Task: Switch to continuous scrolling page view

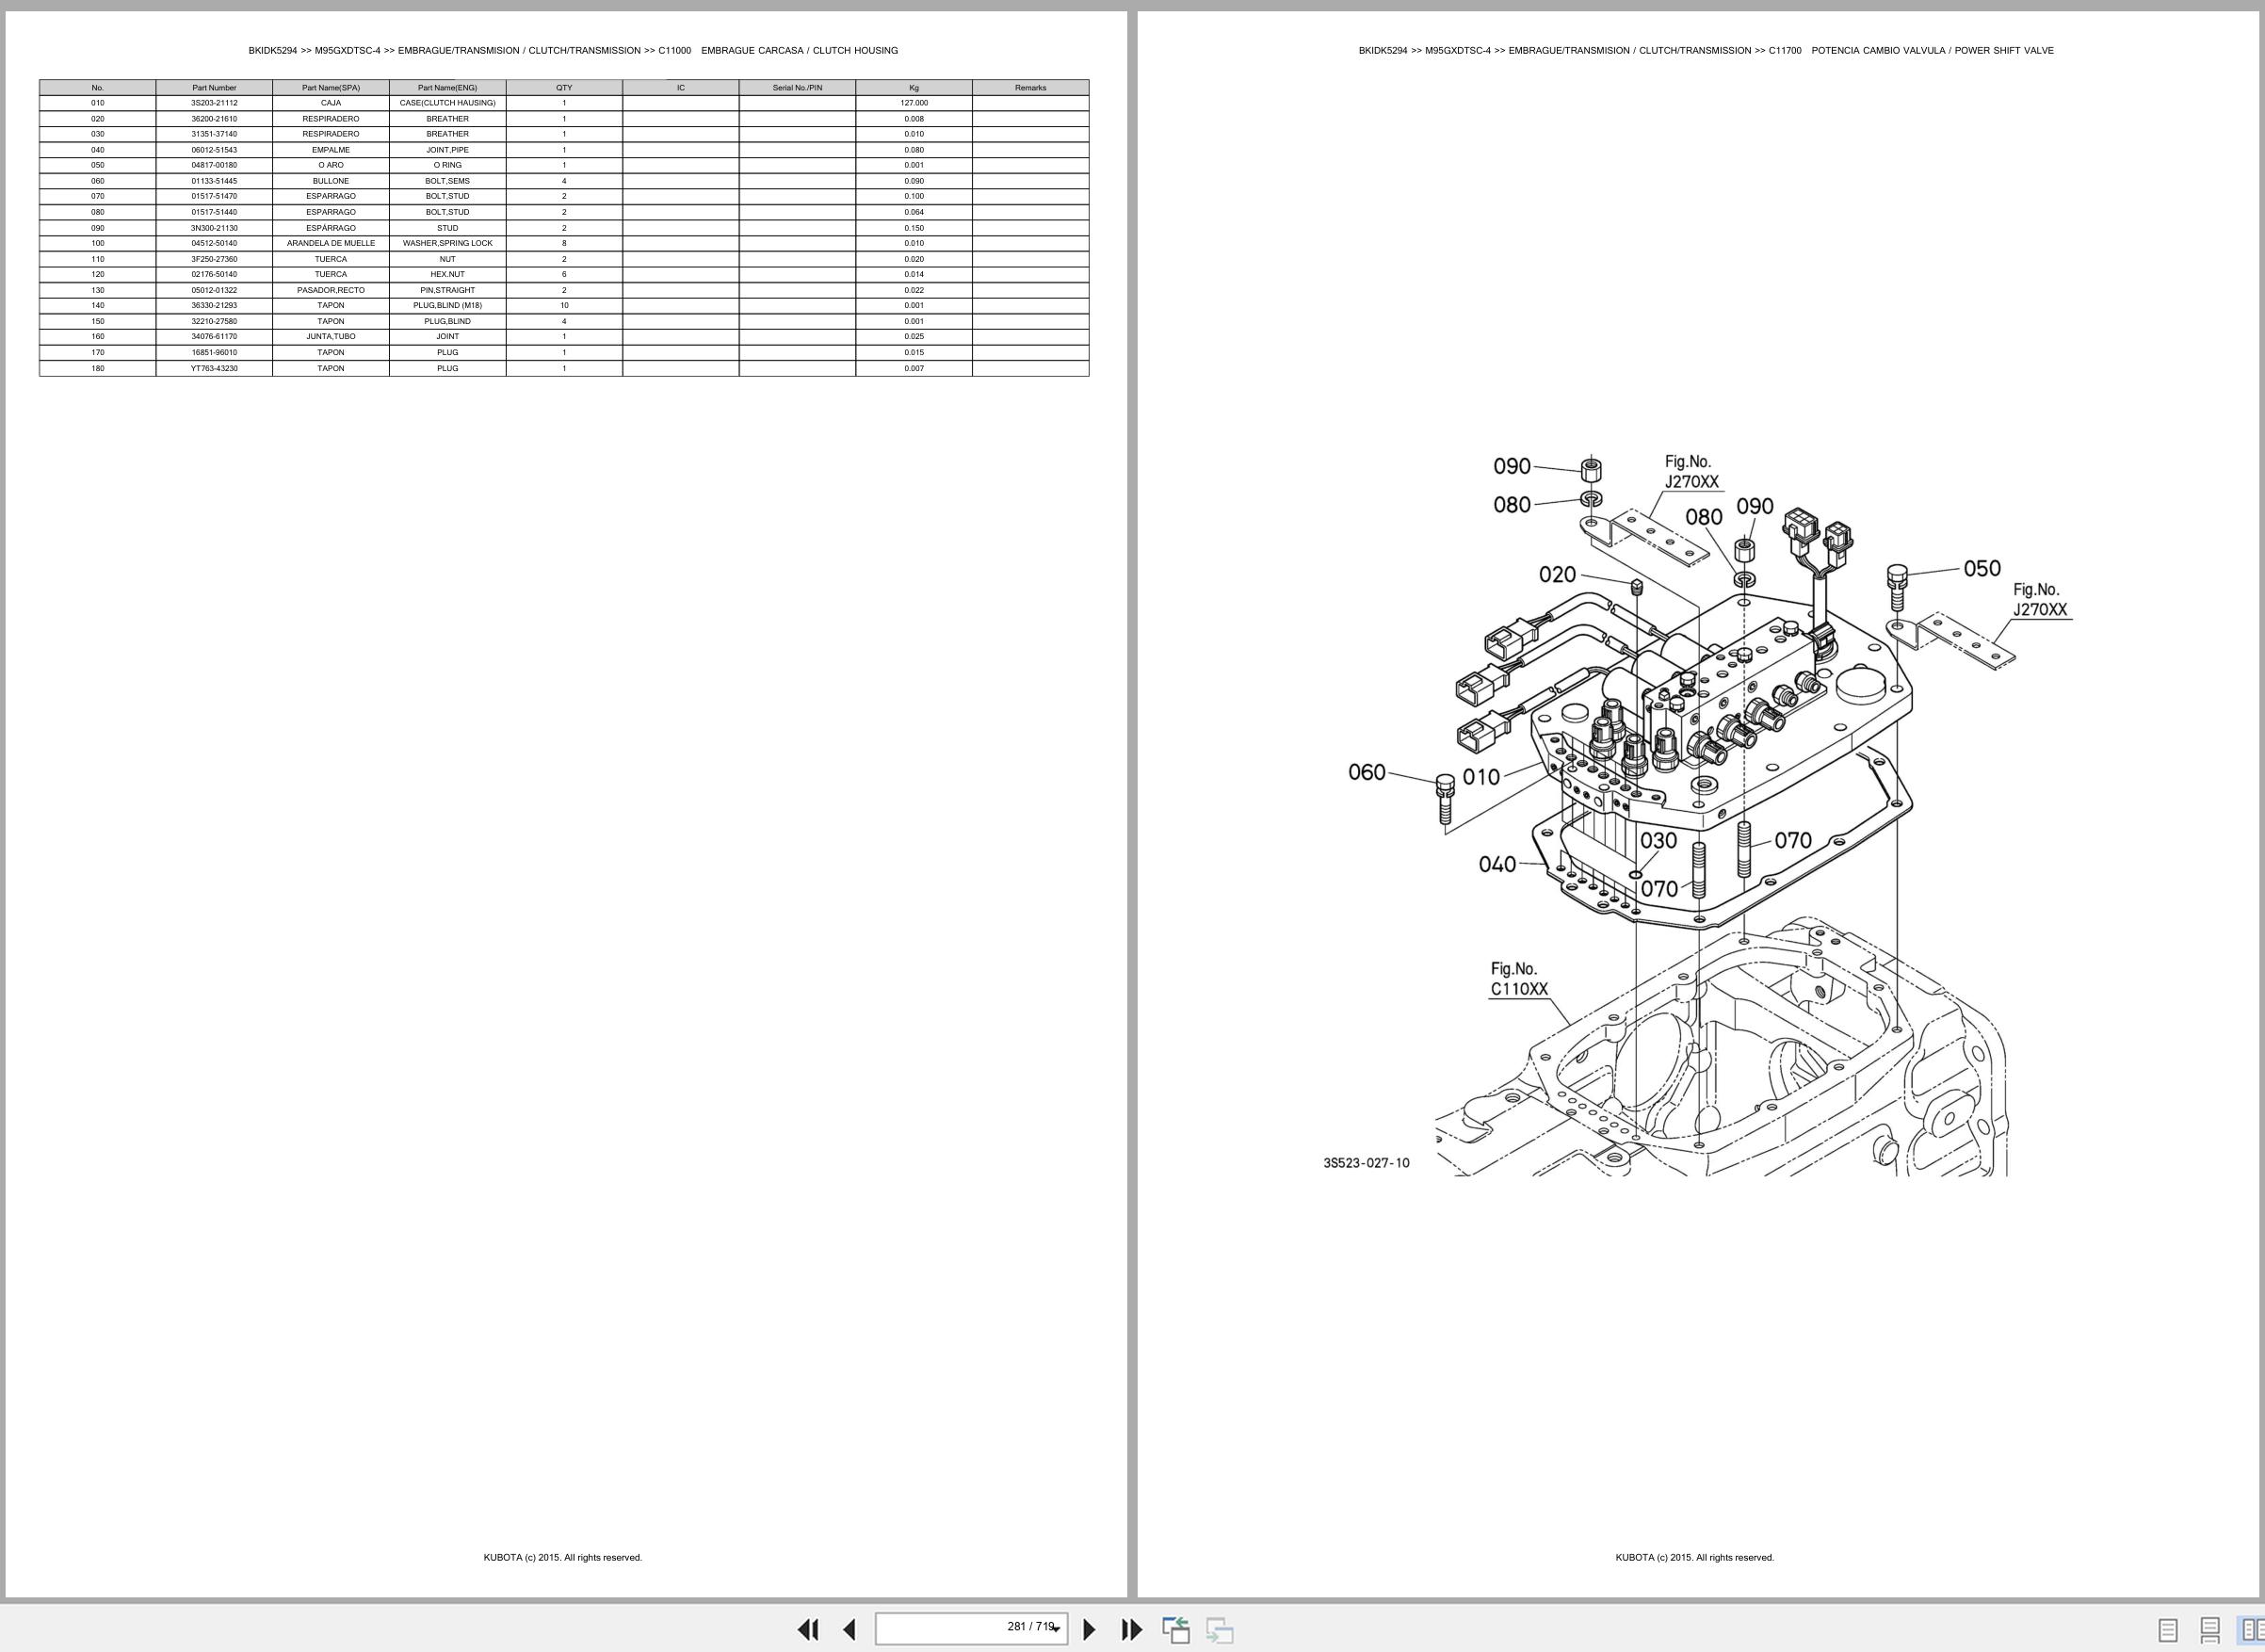Action: pos(2210,1630)
